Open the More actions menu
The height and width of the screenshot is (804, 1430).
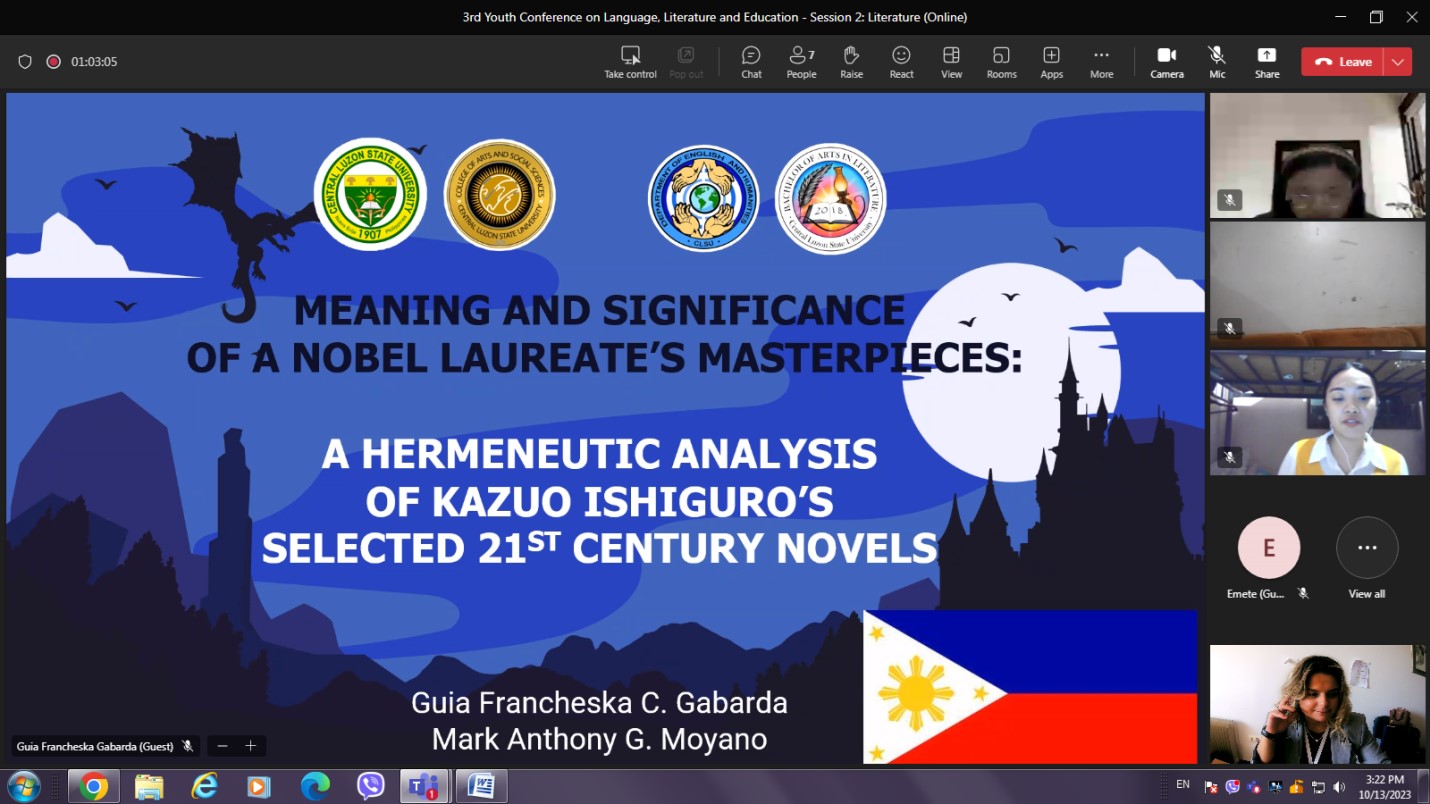tap(1101, 62)
